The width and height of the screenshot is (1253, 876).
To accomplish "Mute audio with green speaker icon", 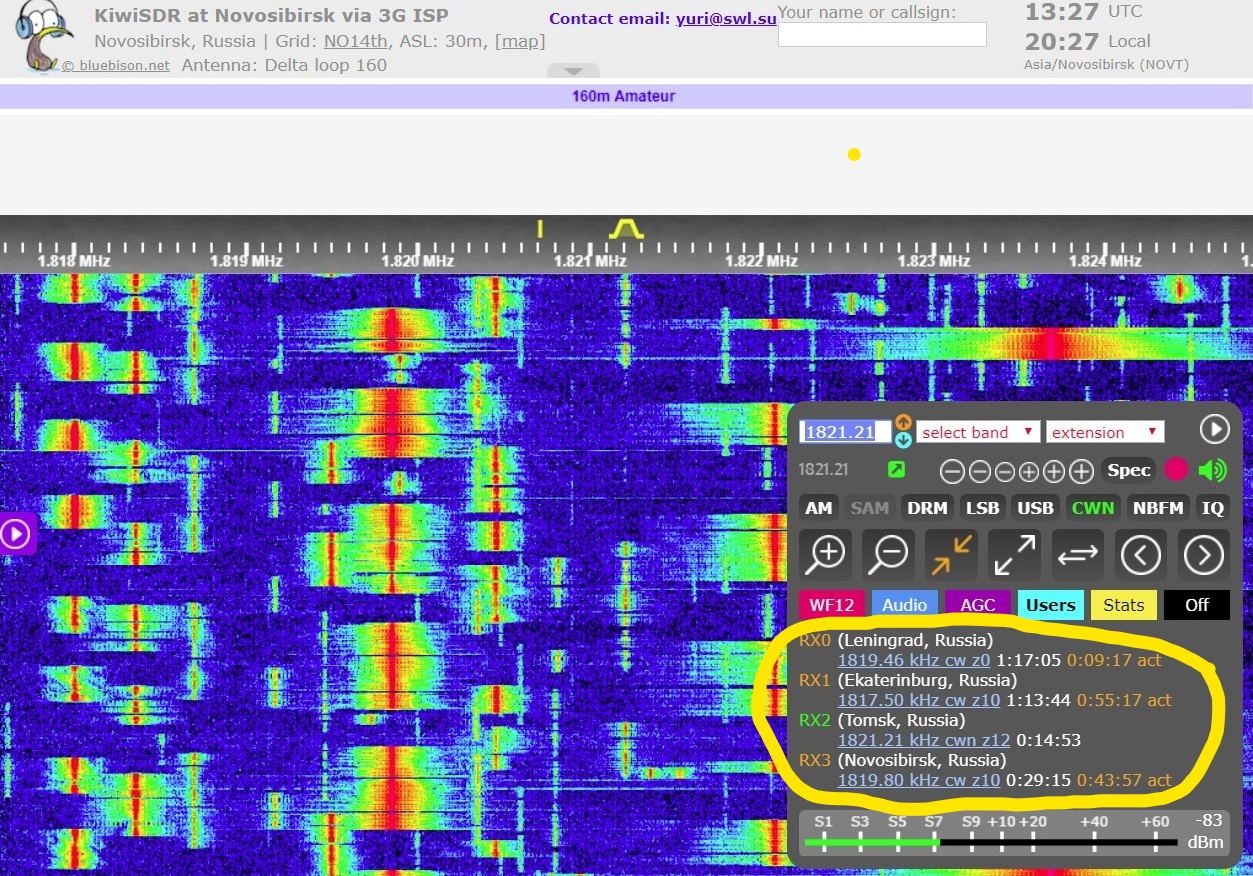I will 1212,470.
